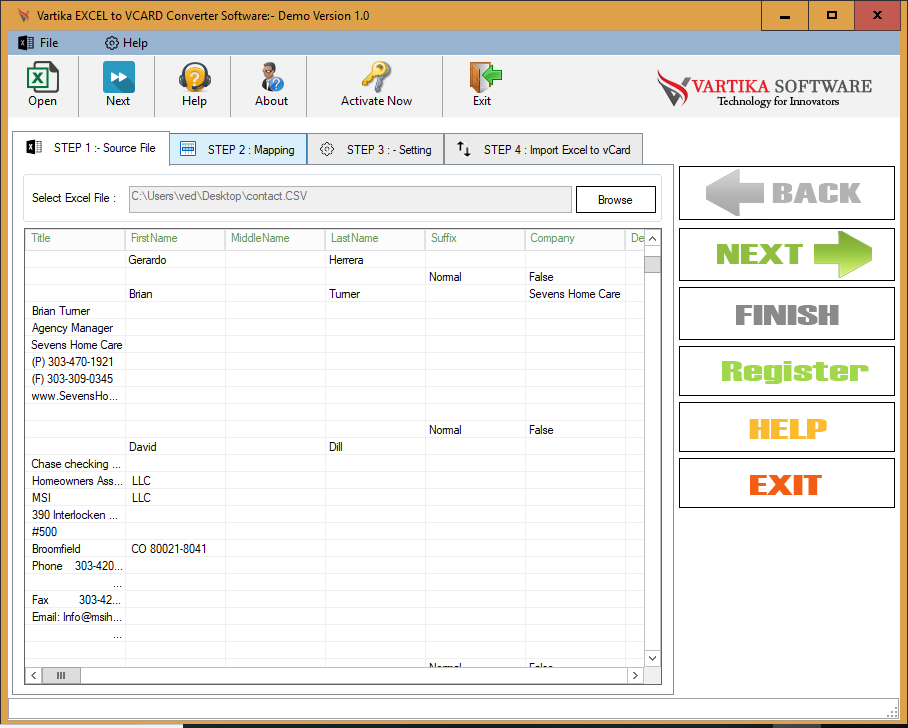Screen dimensions: 908x728
Task: Select the Homeowners Ass... cell
Action: point(75,481)
